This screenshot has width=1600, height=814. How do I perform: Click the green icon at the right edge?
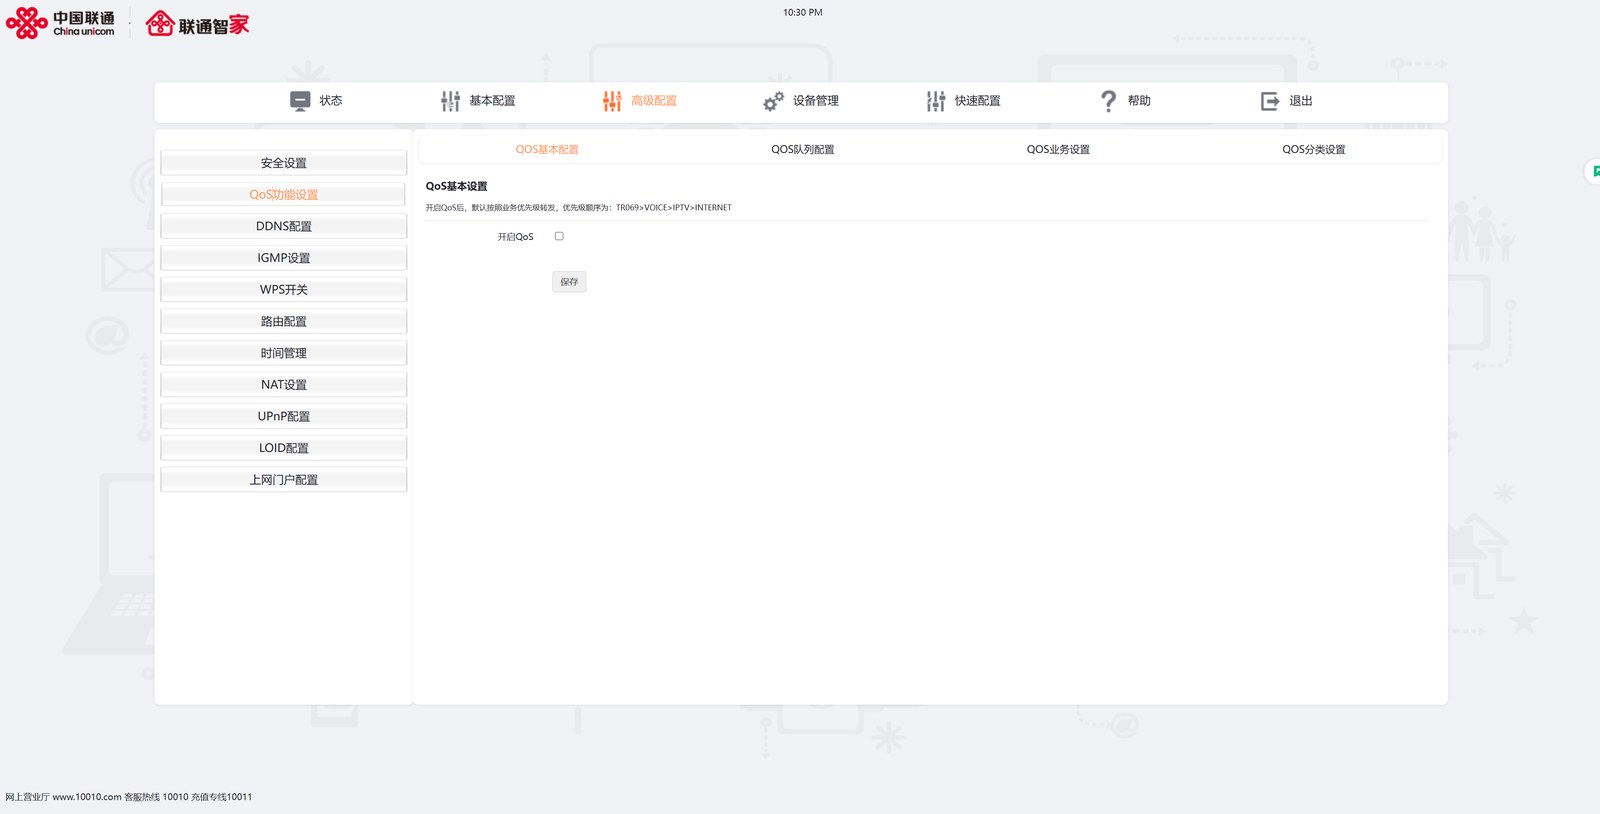pyautogui.click(x=1594, y=172)
